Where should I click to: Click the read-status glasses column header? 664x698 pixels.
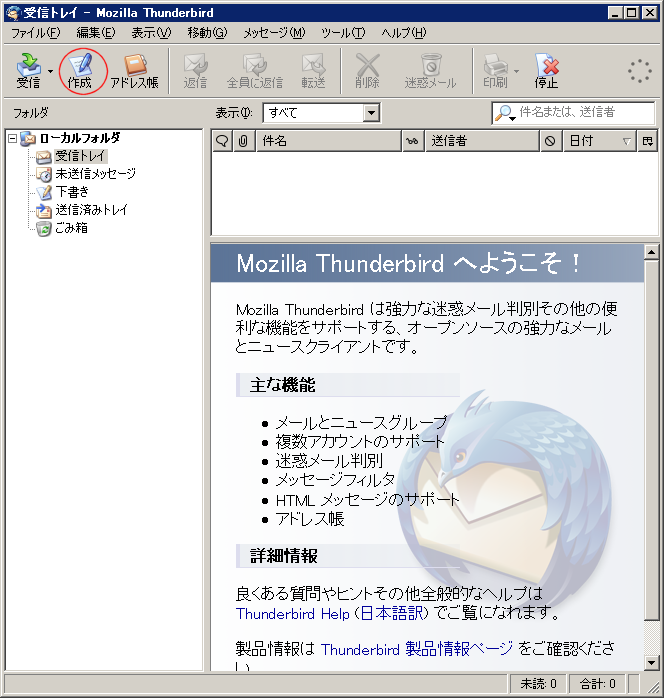[x=413, y=141]
